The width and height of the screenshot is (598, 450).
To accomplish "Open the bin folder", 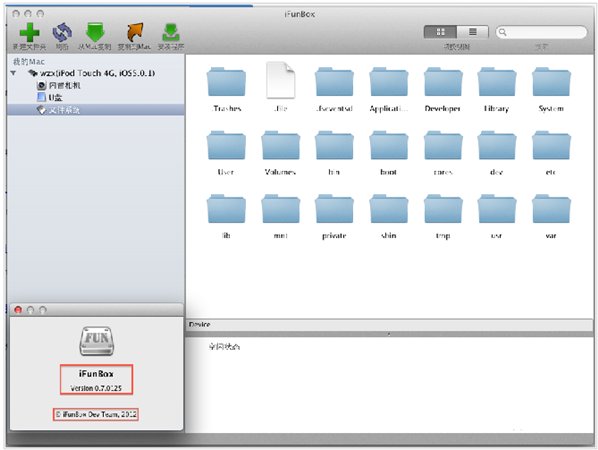I will 334,145.
